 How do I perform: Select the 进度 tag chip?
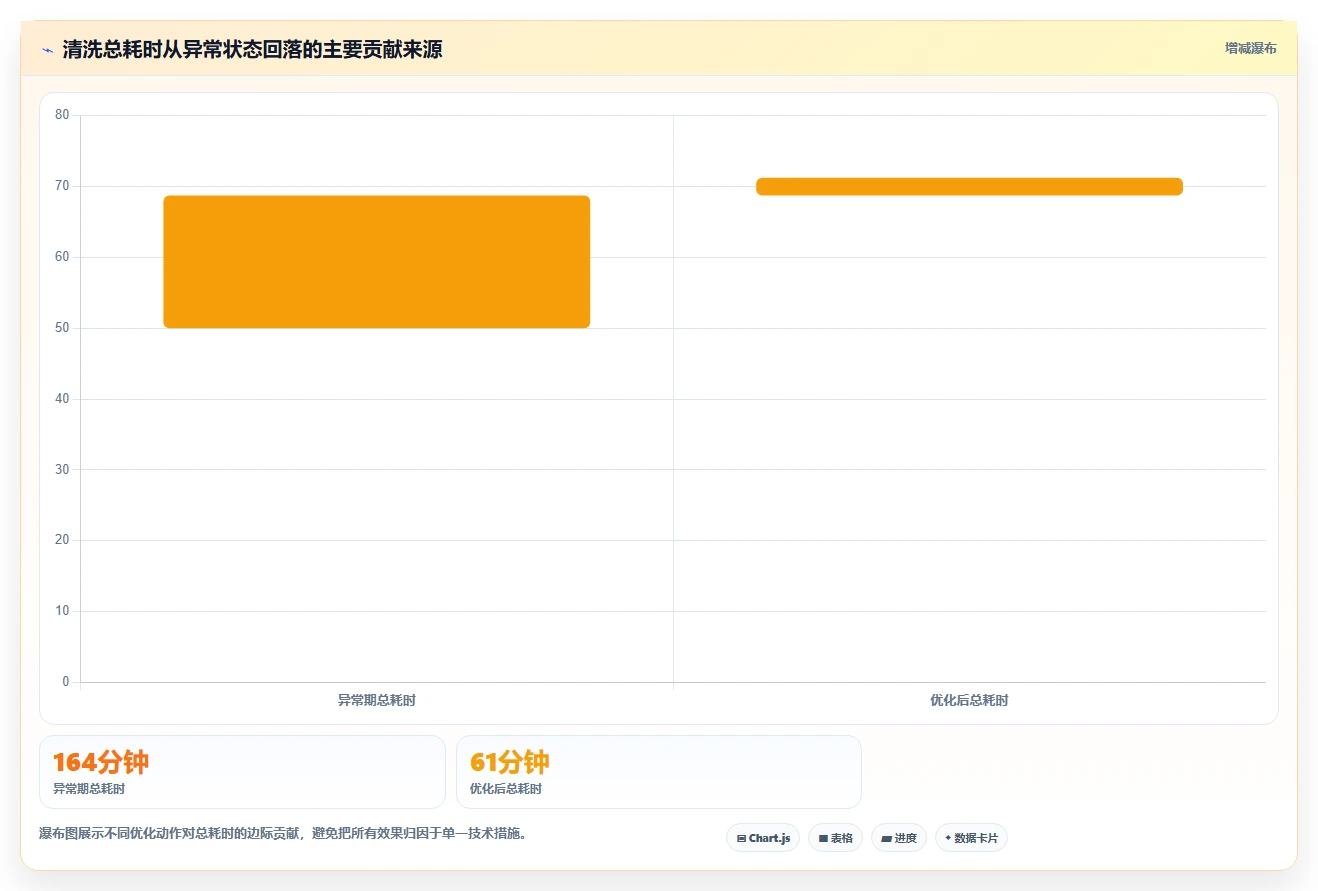coord(899,838)
